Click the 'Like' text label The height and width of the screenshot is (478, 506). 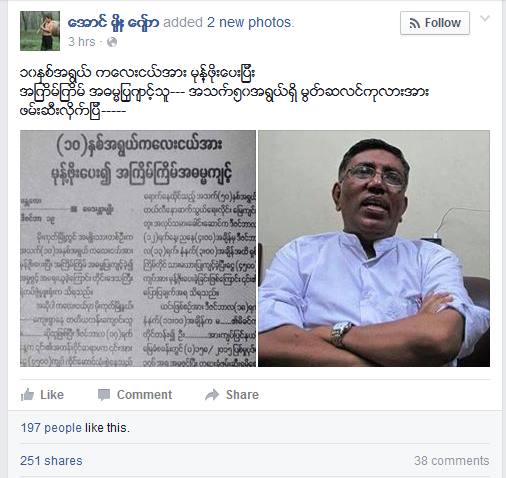52,395
